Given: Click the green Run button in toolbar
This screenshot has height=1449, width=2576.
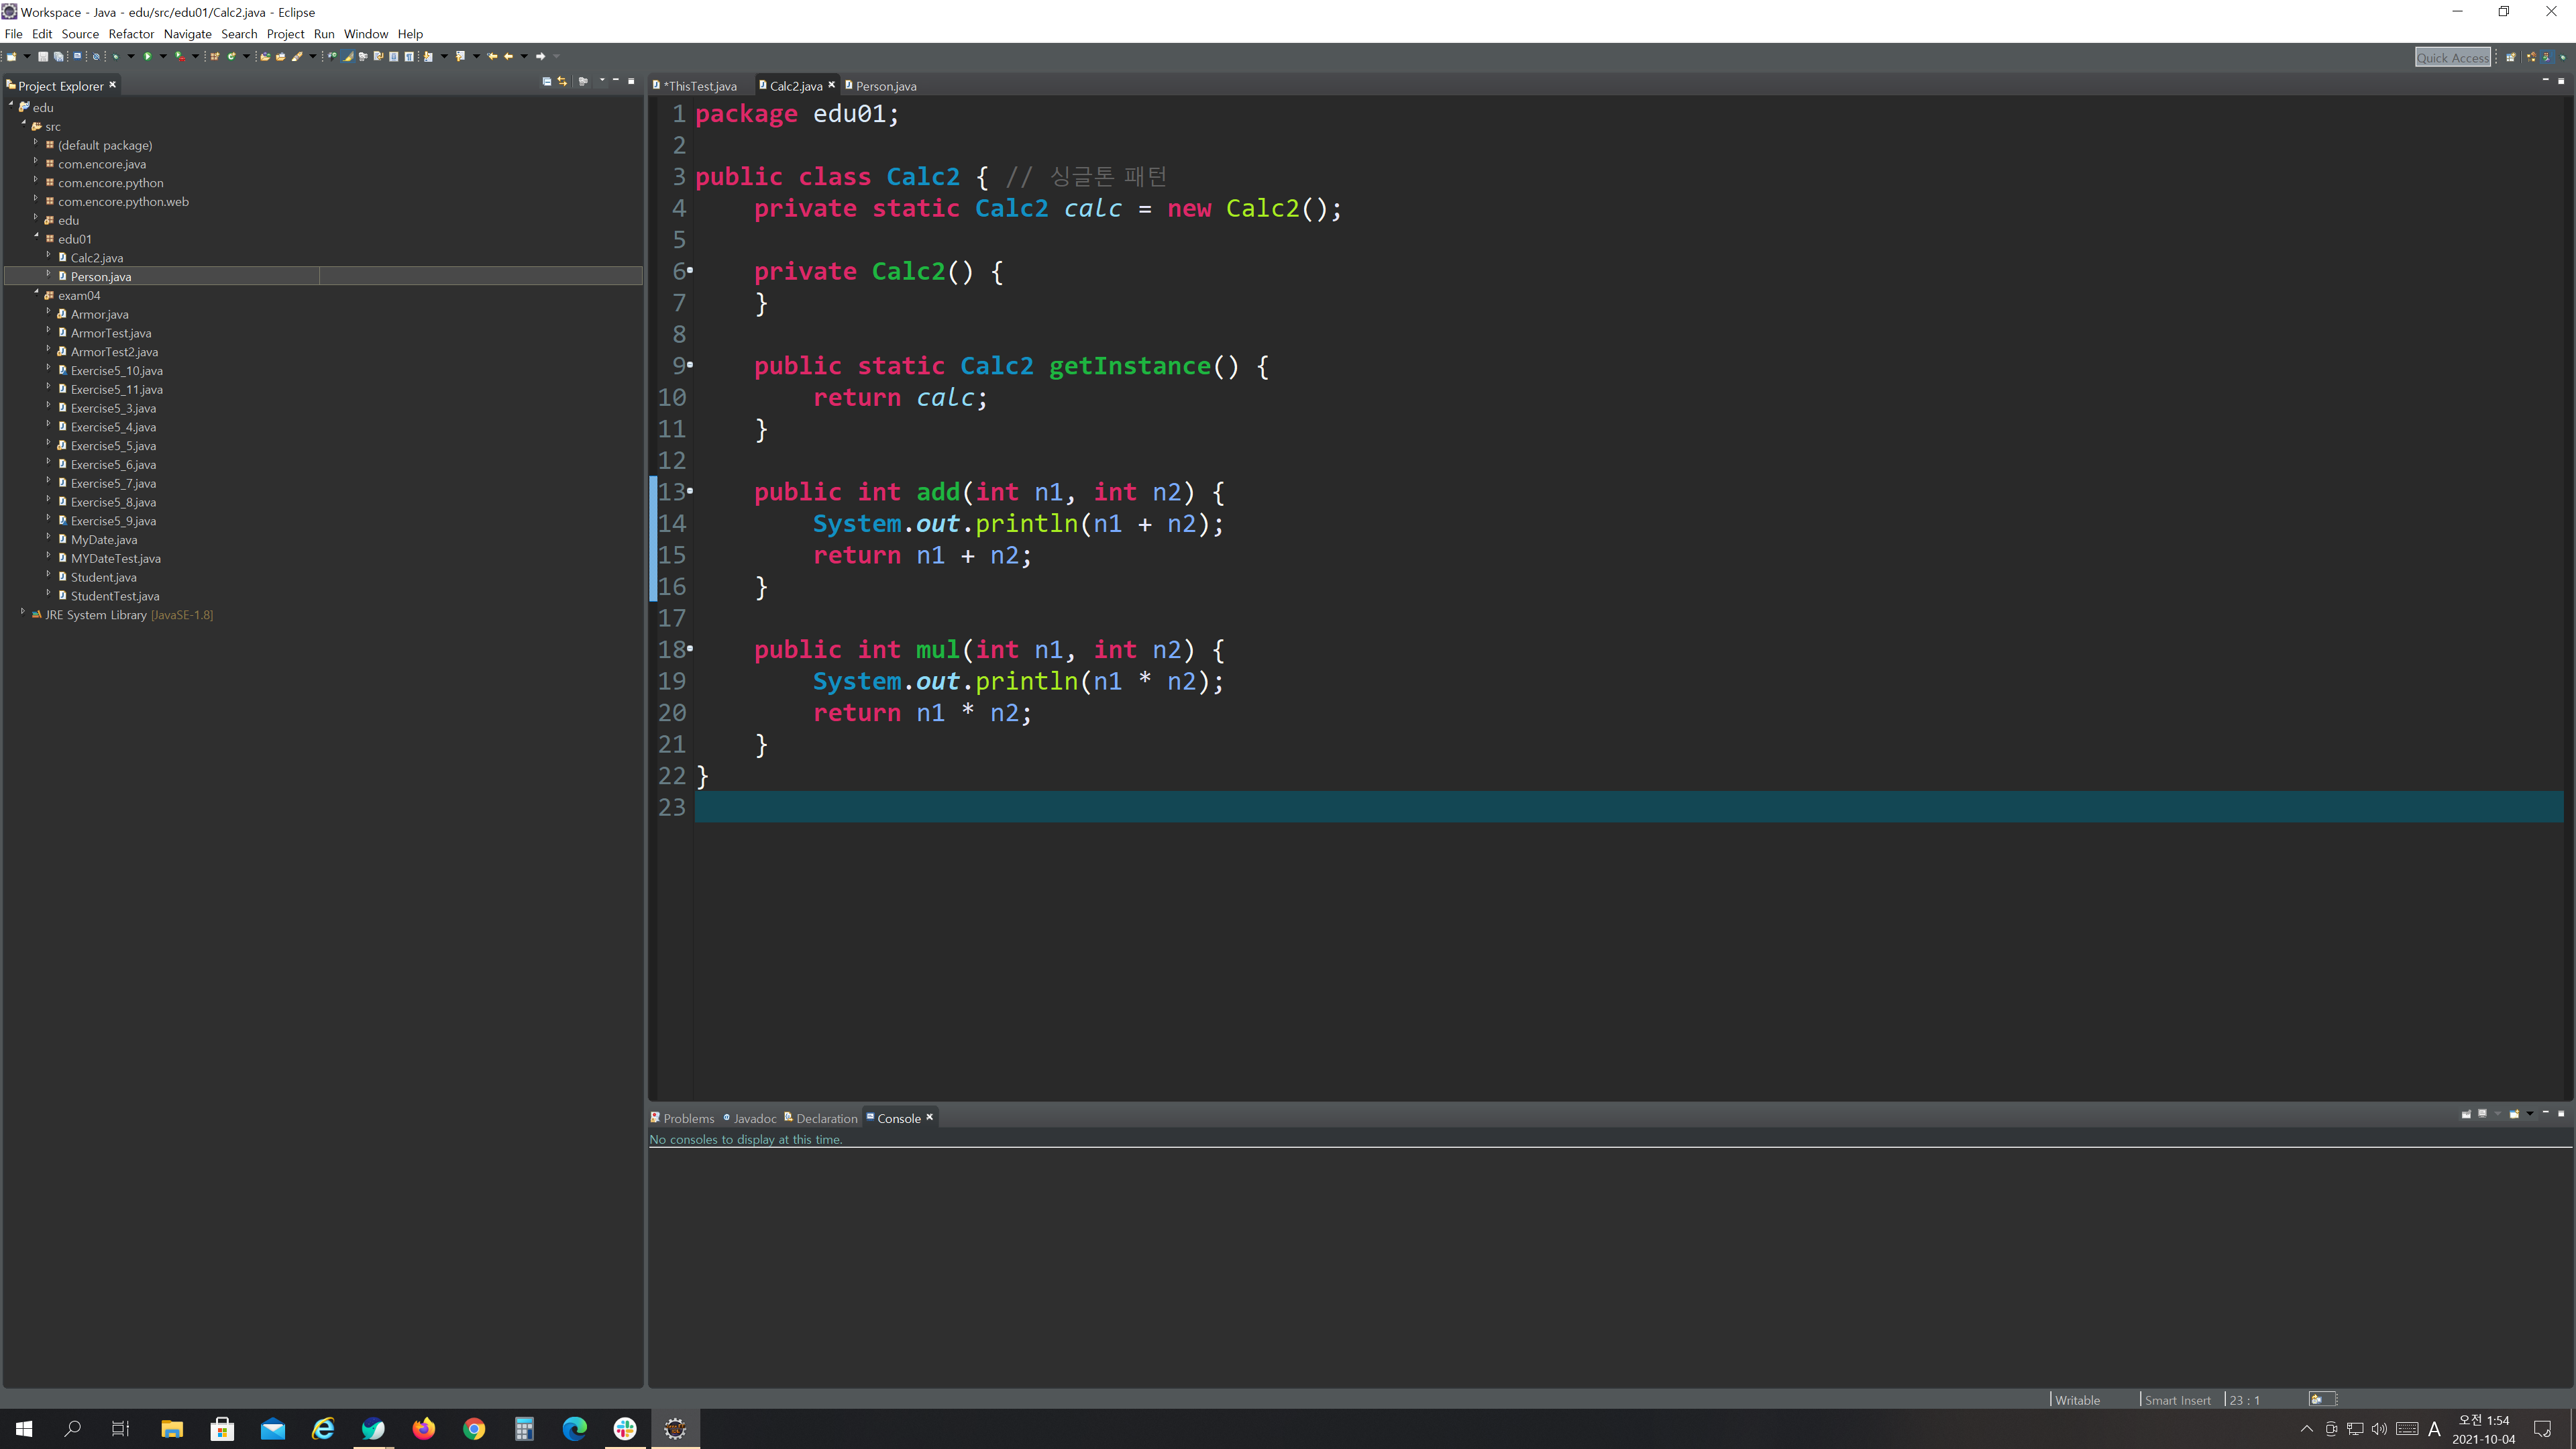Looking at the screenshot, I should [x=147, y=56].
